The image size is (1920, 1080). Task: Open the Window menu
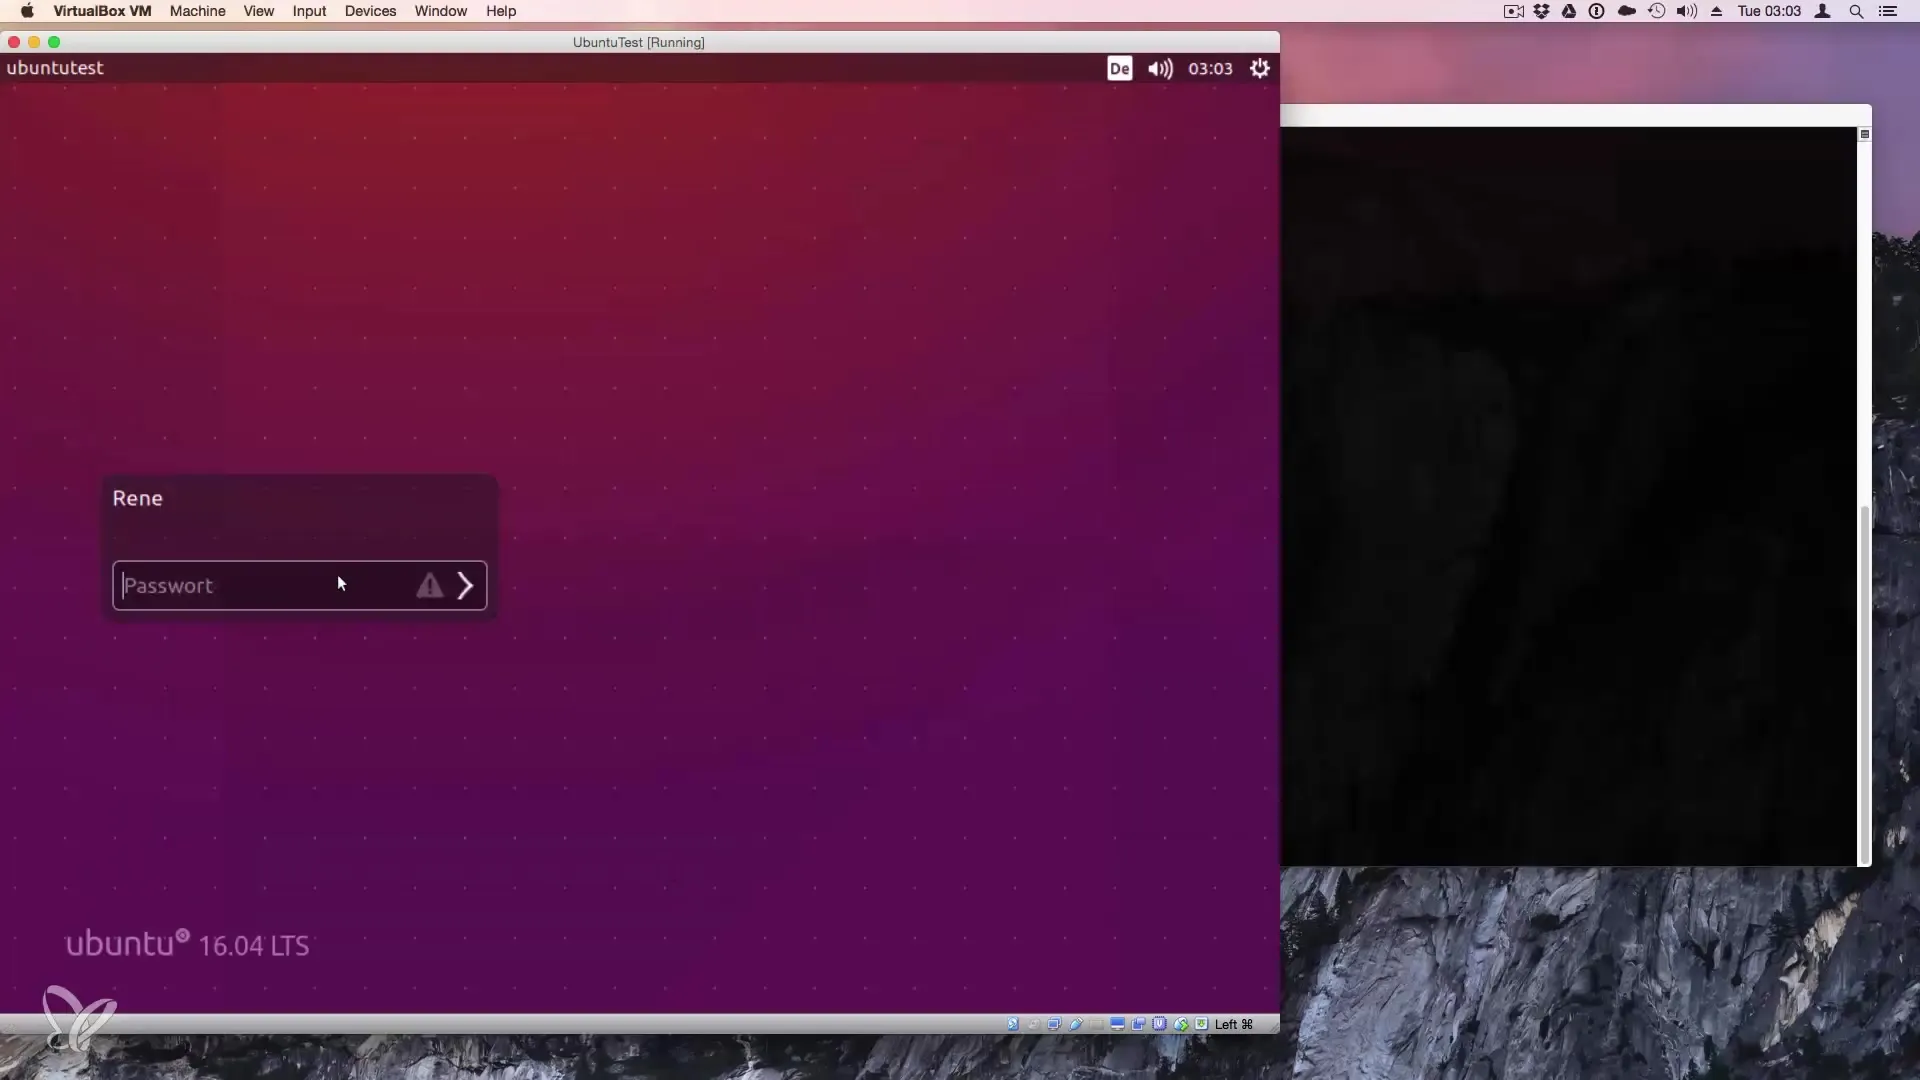tap(440, 11)
